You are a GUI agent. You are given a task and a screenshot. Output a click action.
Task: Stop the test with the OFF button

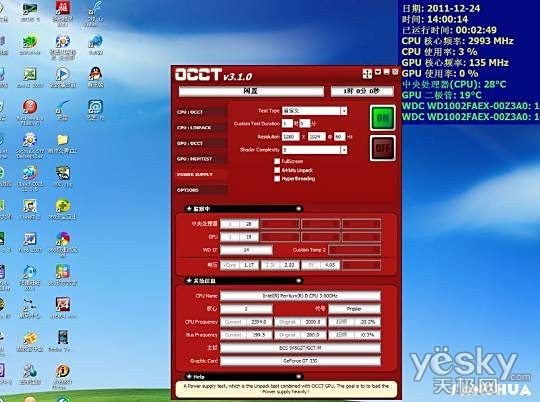click(x=383, y=148)
